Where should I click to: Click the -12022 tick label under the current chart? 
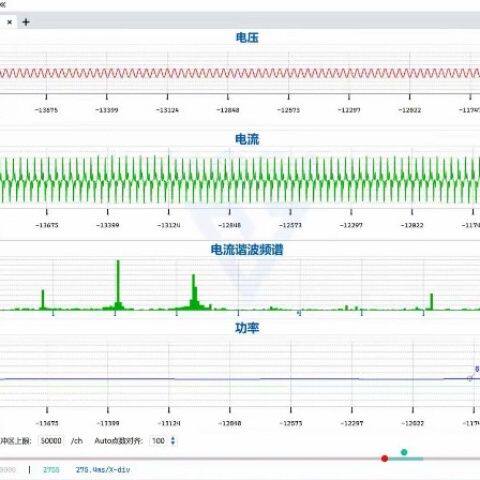[412, 225]
